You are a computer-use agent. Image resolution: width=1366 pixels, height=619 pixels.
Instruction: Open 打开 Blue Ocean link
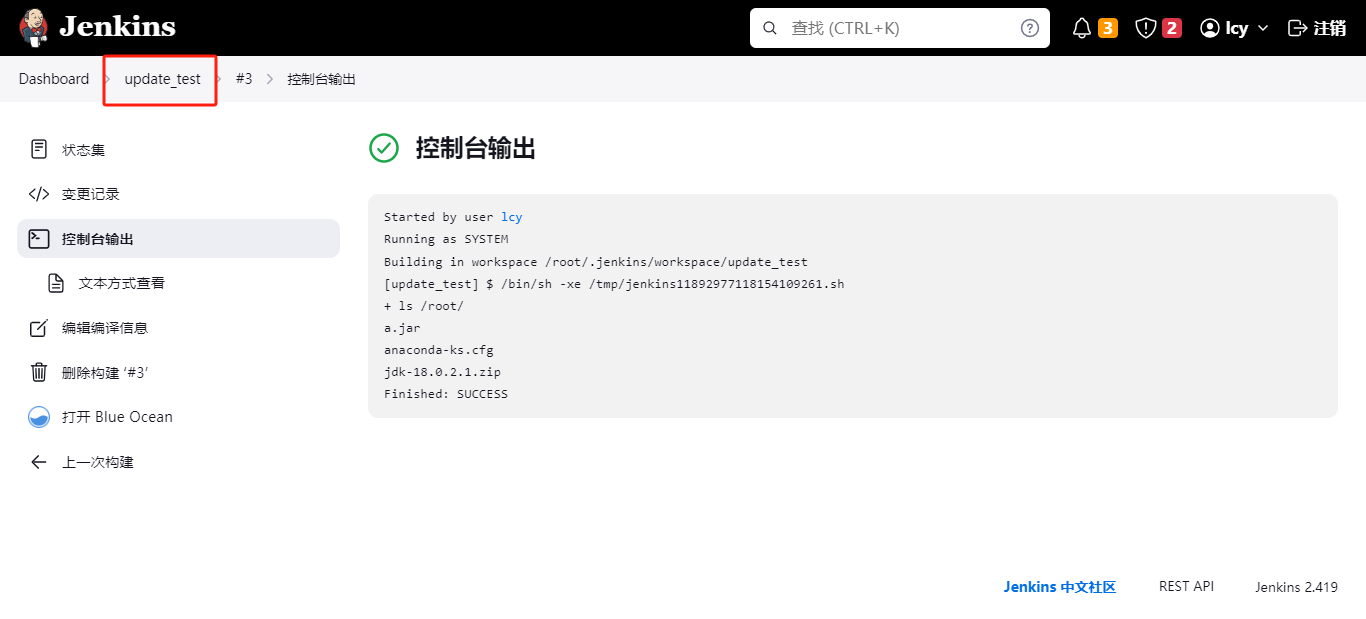click(x=178, y=417)
